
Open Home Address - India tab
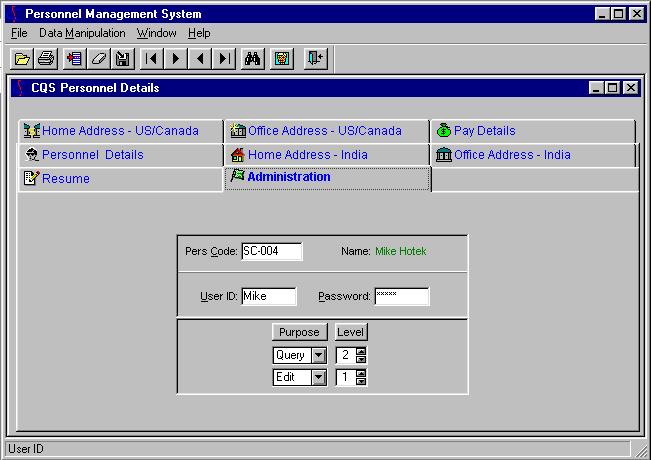[307, 155]
